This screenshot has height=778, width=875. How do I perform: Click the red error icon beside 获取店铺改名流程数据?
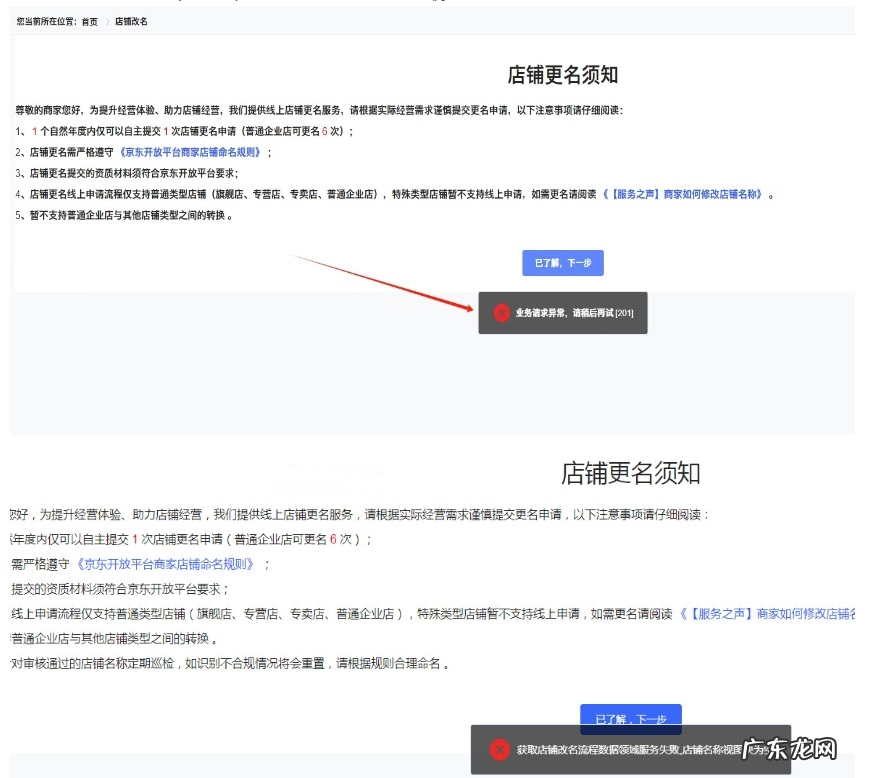[499, 749]
